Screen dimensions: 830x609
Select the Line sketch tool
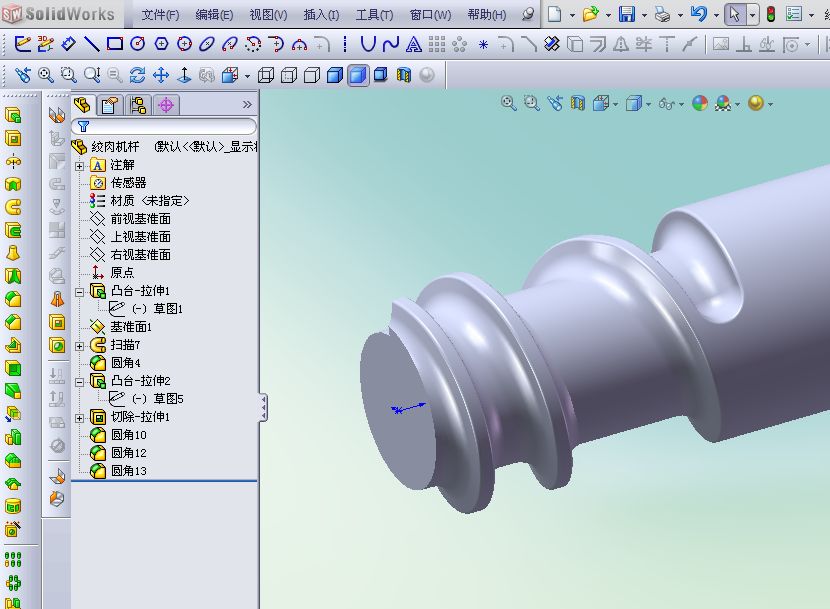tap(91, 44)
